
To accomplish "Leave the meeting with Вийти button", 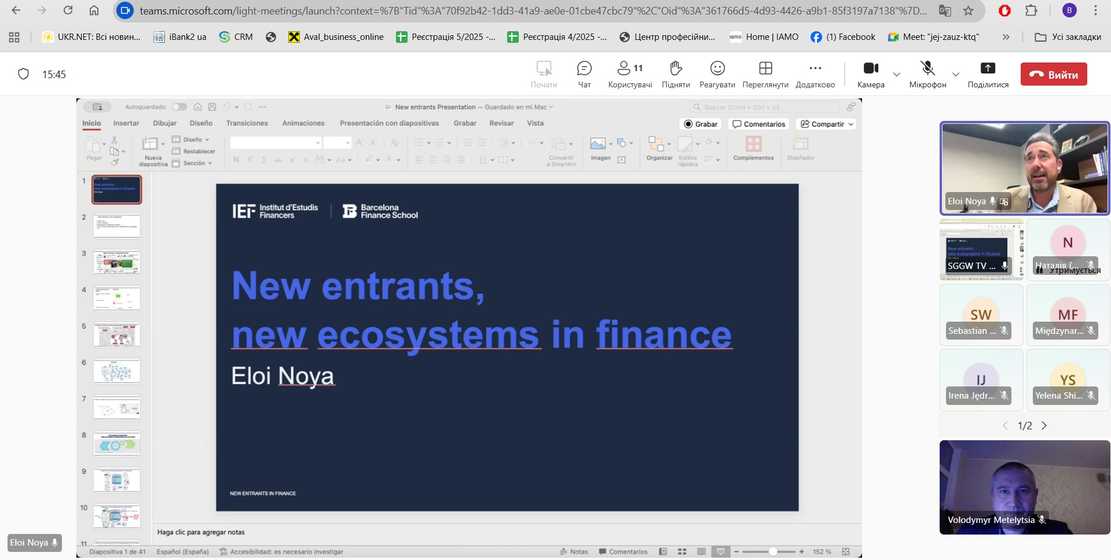I will click(1053, 75).
